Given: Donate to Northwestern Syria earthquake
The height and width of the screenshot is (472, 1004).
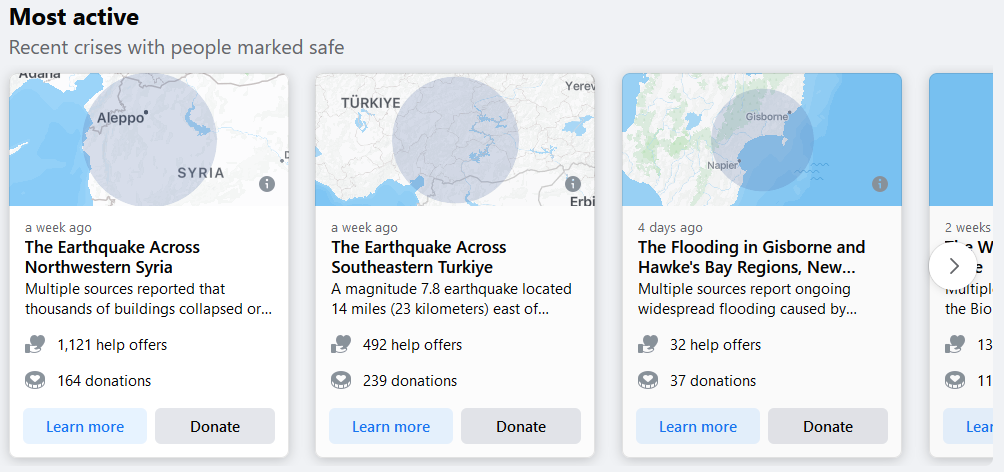Looking at the screenshot, I should click(215, 426).
